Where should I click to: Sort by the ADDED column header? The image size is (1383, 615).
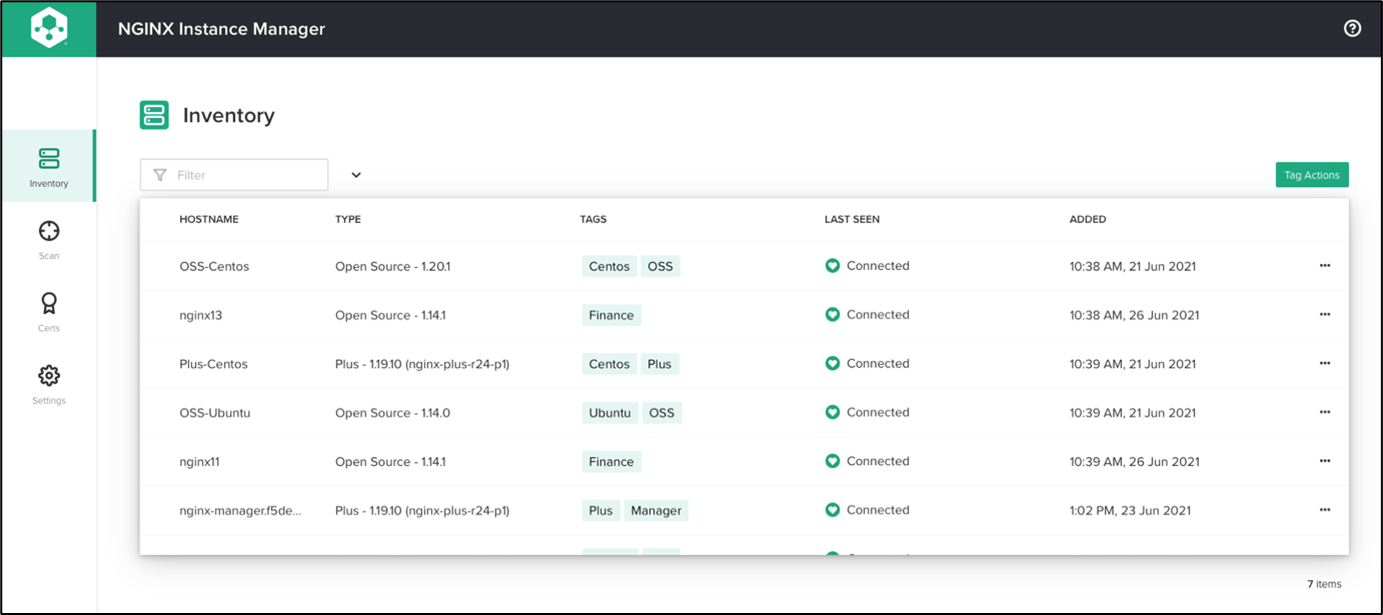pos(1088,219)
